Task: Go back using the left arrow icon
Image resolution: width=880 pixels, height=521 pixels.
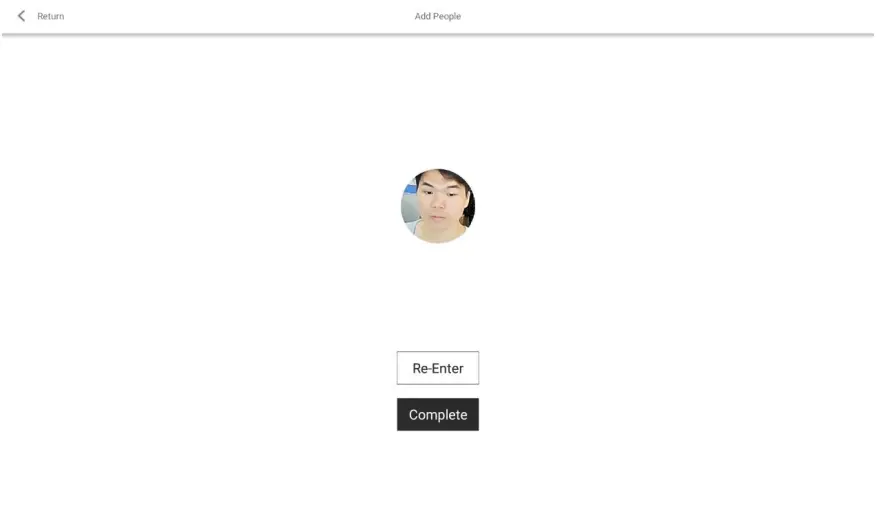Action: pos(21,16)
